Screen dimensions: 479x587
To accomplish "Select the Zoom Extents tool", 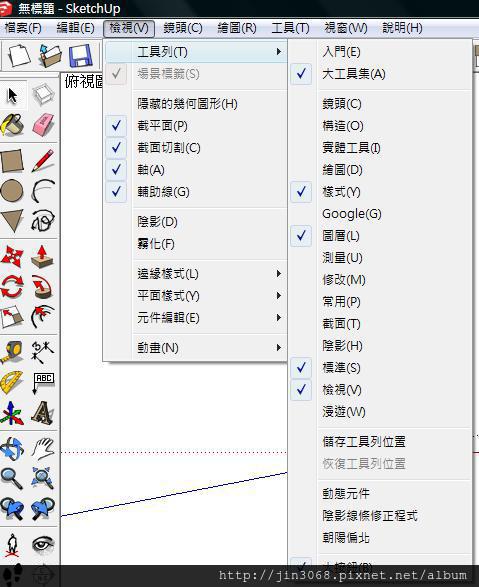I will click(x=43, y=478).
